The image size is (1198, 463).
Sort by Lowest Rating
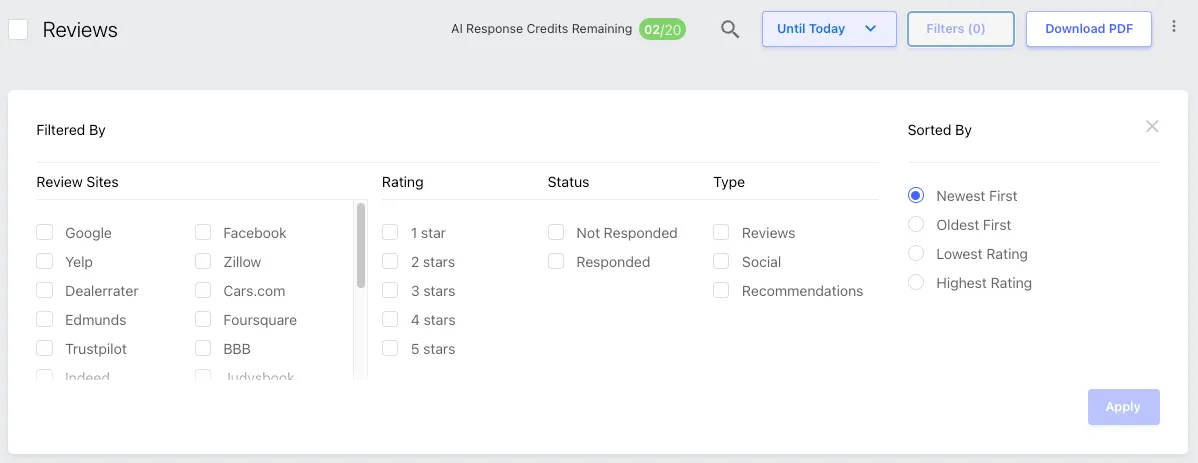click(x=916, y=254)
